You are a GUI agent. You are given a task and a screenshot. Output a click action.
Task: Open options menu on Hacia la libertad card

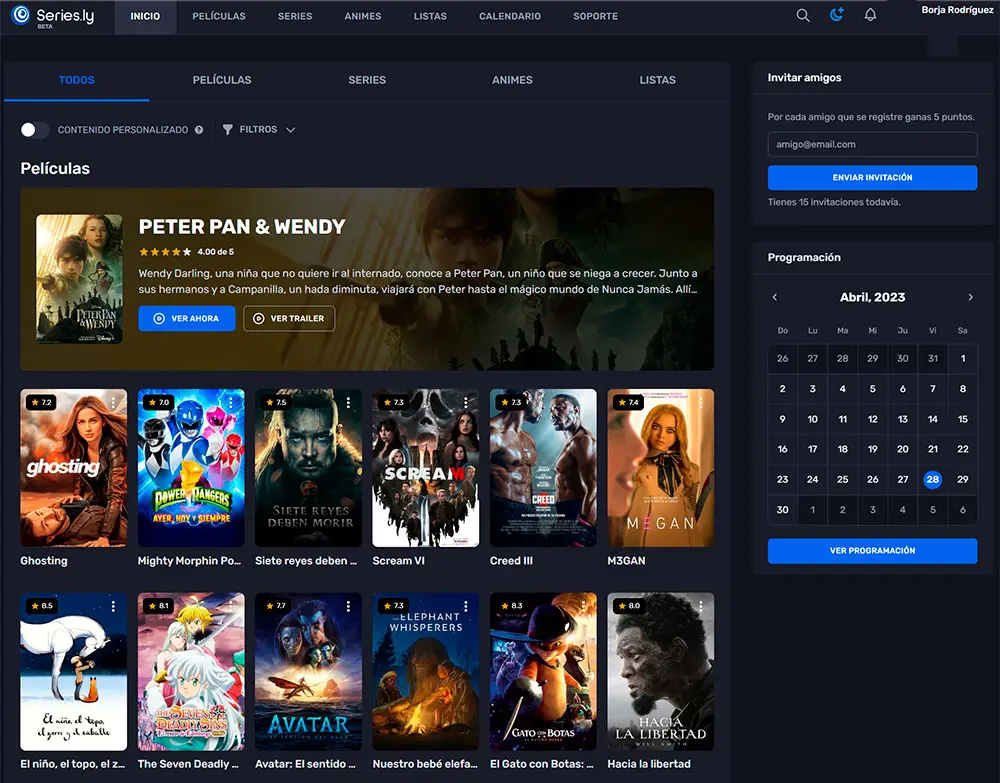tap(700, 606)
